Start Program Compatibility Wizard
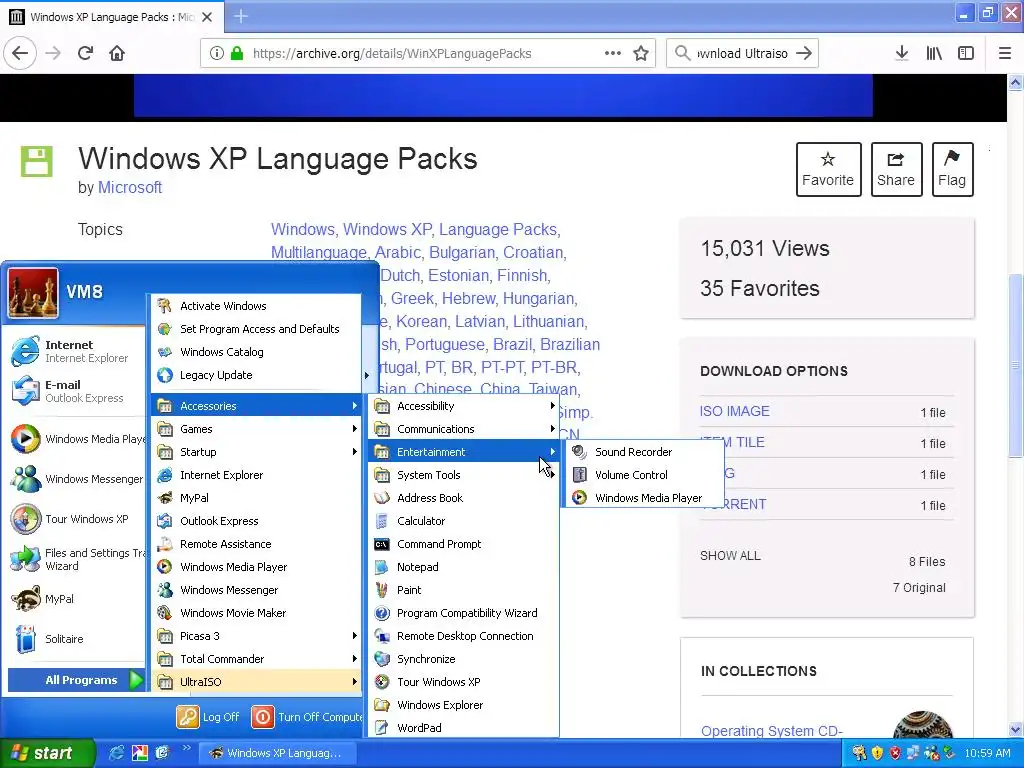Image resolution: width=1024 pixels, height=768 pixels. point(464,613)
